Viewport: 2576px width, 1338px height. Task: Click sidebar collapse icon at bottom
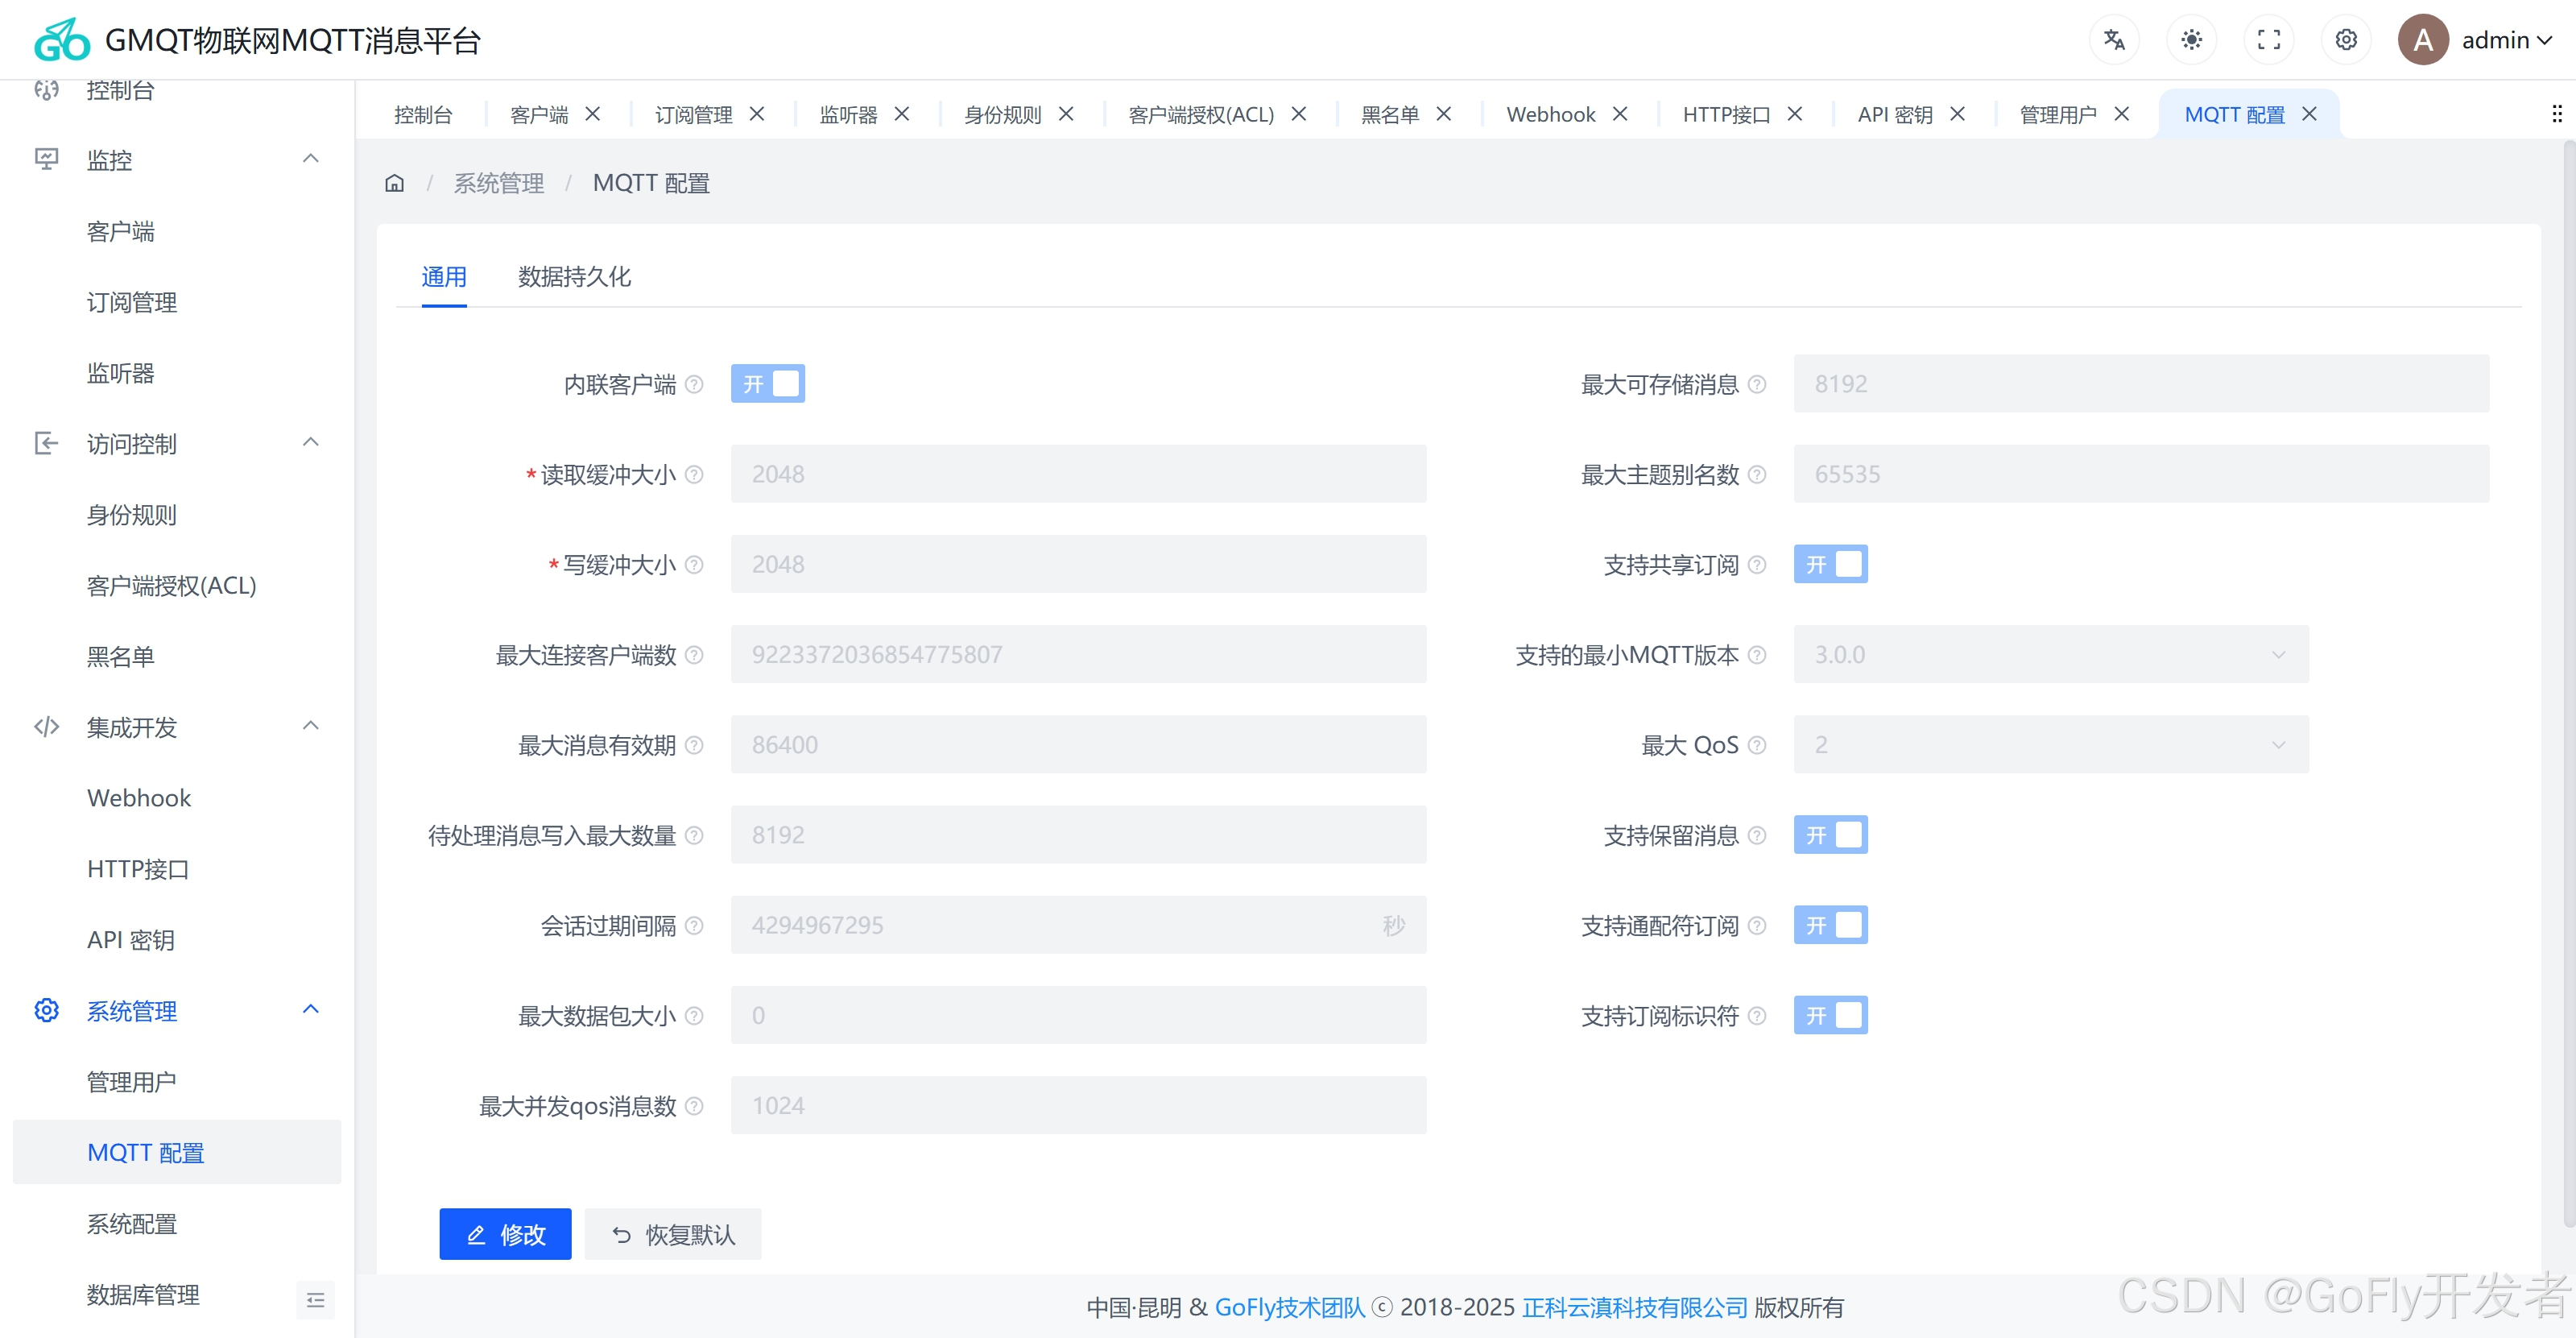(x=315, y=1299)
